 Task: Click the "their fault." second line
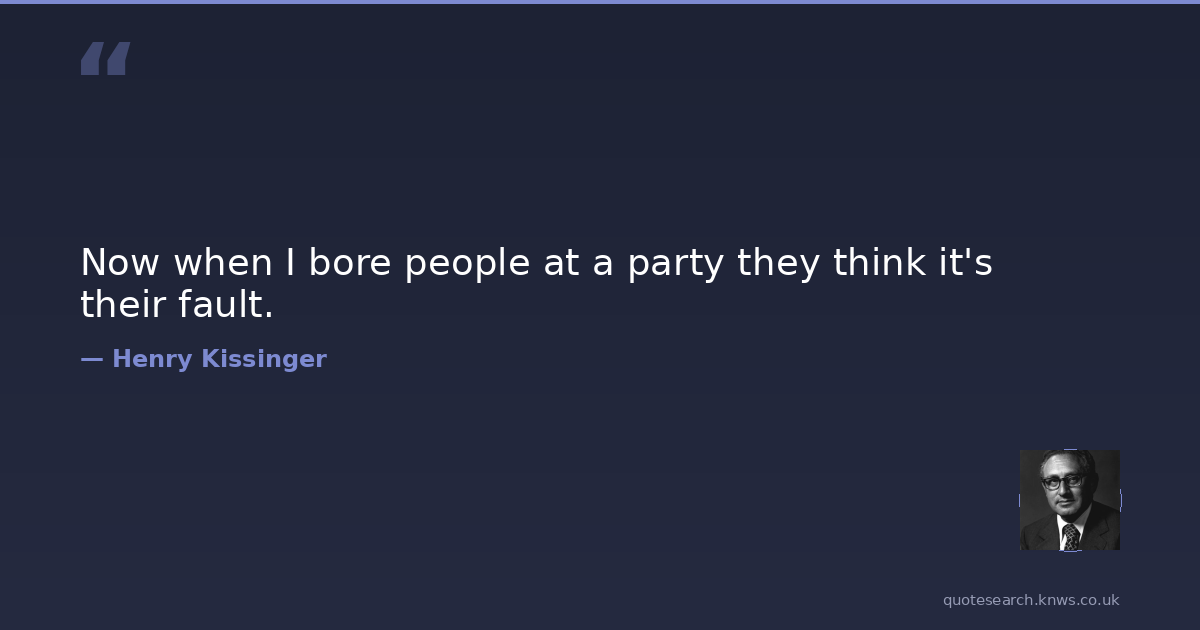pyautogui.click(x=177, y=306)
